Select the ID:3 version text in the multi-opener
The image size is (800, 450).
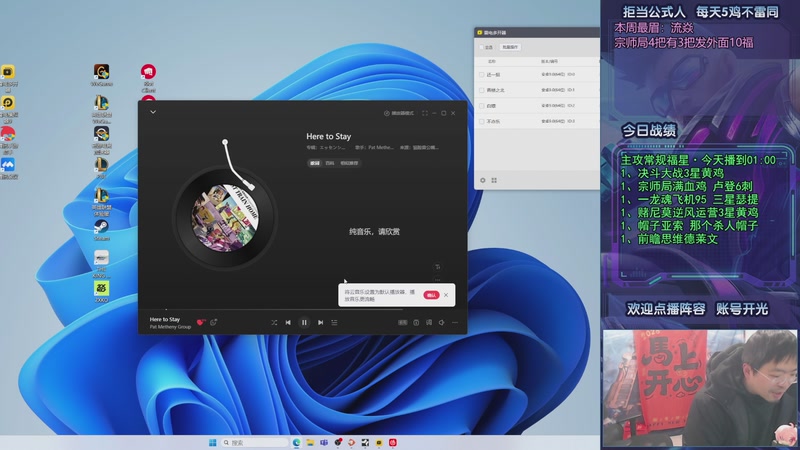(558, 121)
